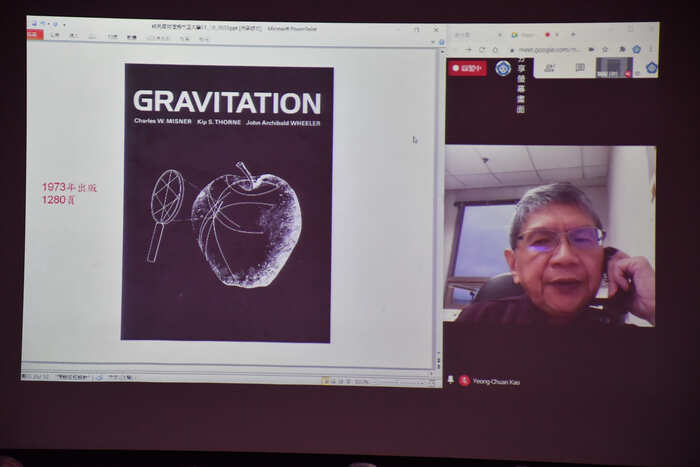Viewport: 700px width, 467px height.
Task: Click the meet.google.com address bar
Action: [549, 50]
